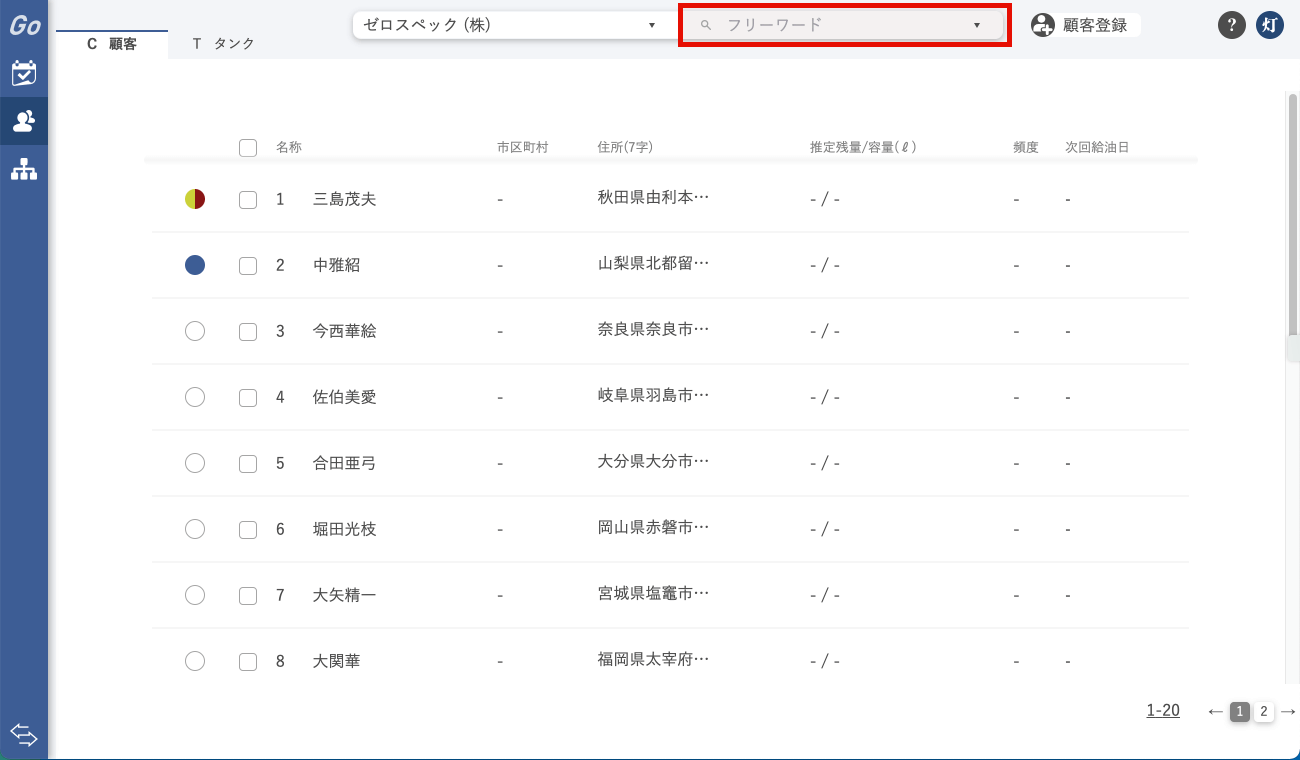Screen dimensions: 1300x760
Task: Open the help question mark icon
Action: [1231, 25]
